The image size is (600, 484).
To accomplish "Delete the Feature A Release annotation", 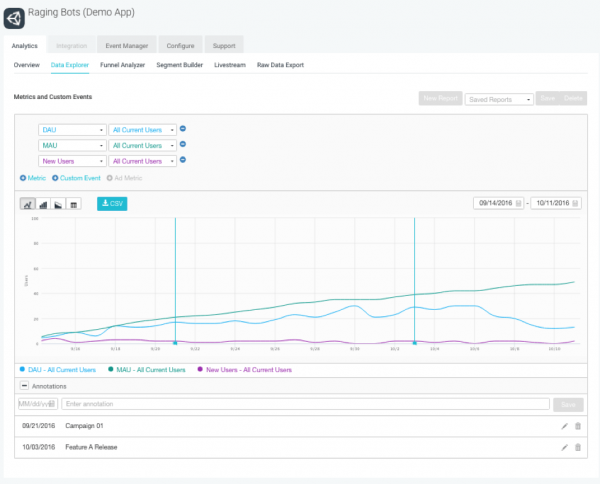I will (578, 447).
